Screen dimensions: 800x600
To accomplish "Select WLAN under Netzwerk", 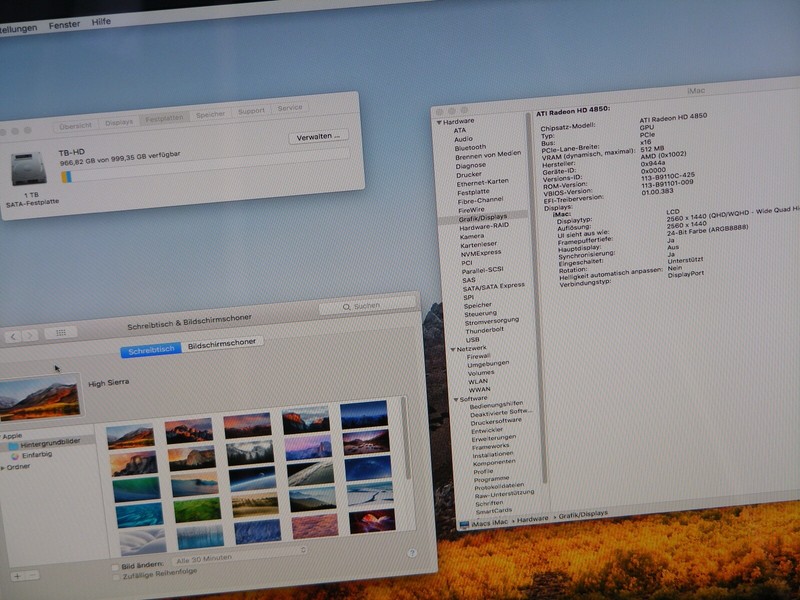I will coord(478,382).
